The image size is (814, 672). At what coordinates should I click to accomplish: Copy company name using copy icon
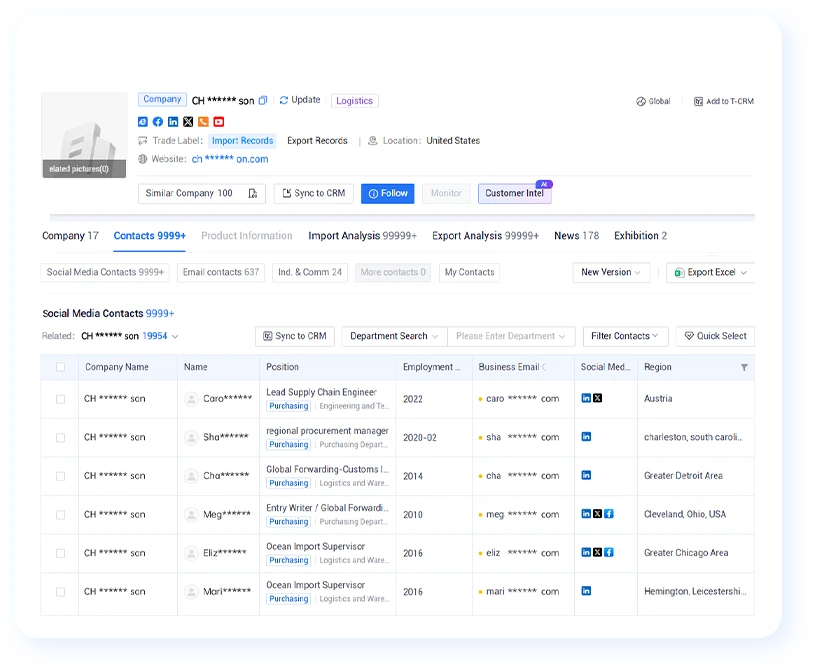click(x=263, y=100)
